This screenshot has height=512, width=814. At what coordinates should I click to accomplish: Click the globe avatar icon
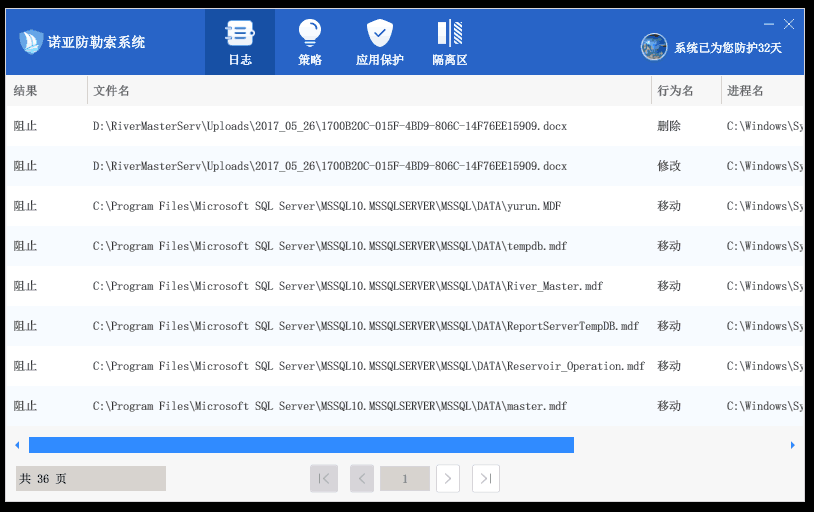click(x=654, y=47)
